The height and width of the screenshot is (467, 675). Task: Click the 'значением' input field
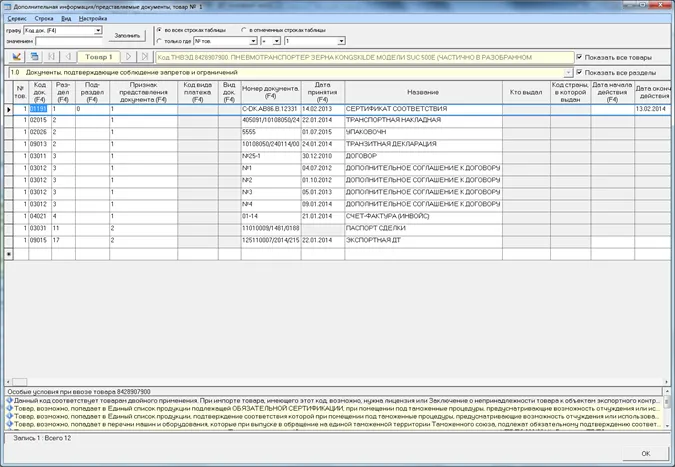tap(69, 41)
